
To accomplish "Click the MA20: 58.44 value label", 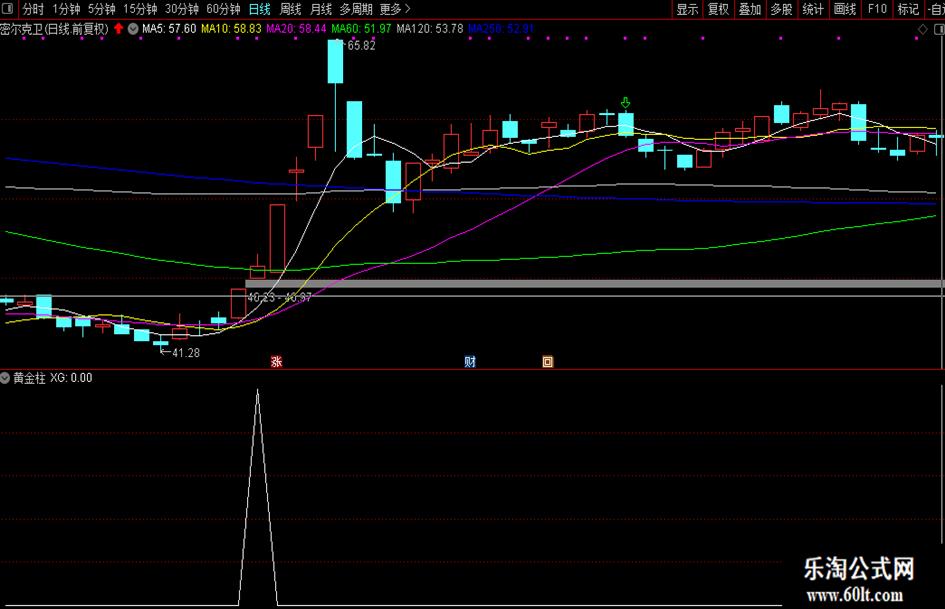I will [297, 28].
